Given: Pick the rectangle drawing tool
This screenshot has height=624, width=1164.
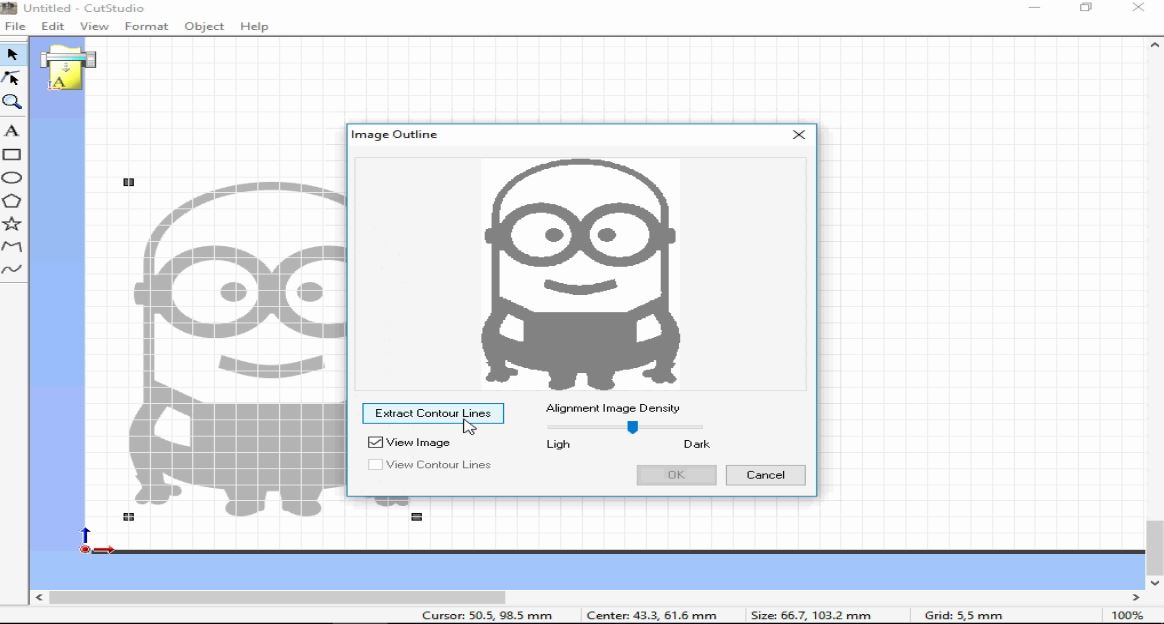Looking at the screenshot, I should [x=12, y=154].
